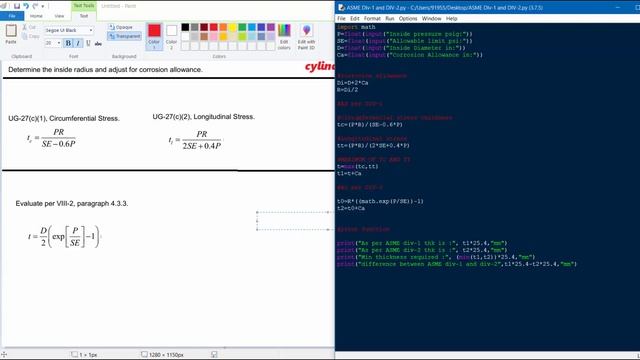Pick the pink color swatch in the second row

click(x=213, y=37)
